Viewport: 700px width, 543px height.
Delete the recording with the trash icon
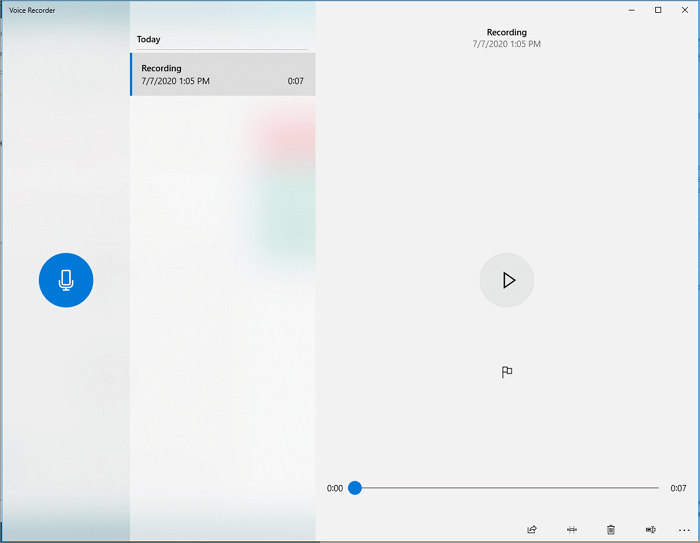(611, 530)
